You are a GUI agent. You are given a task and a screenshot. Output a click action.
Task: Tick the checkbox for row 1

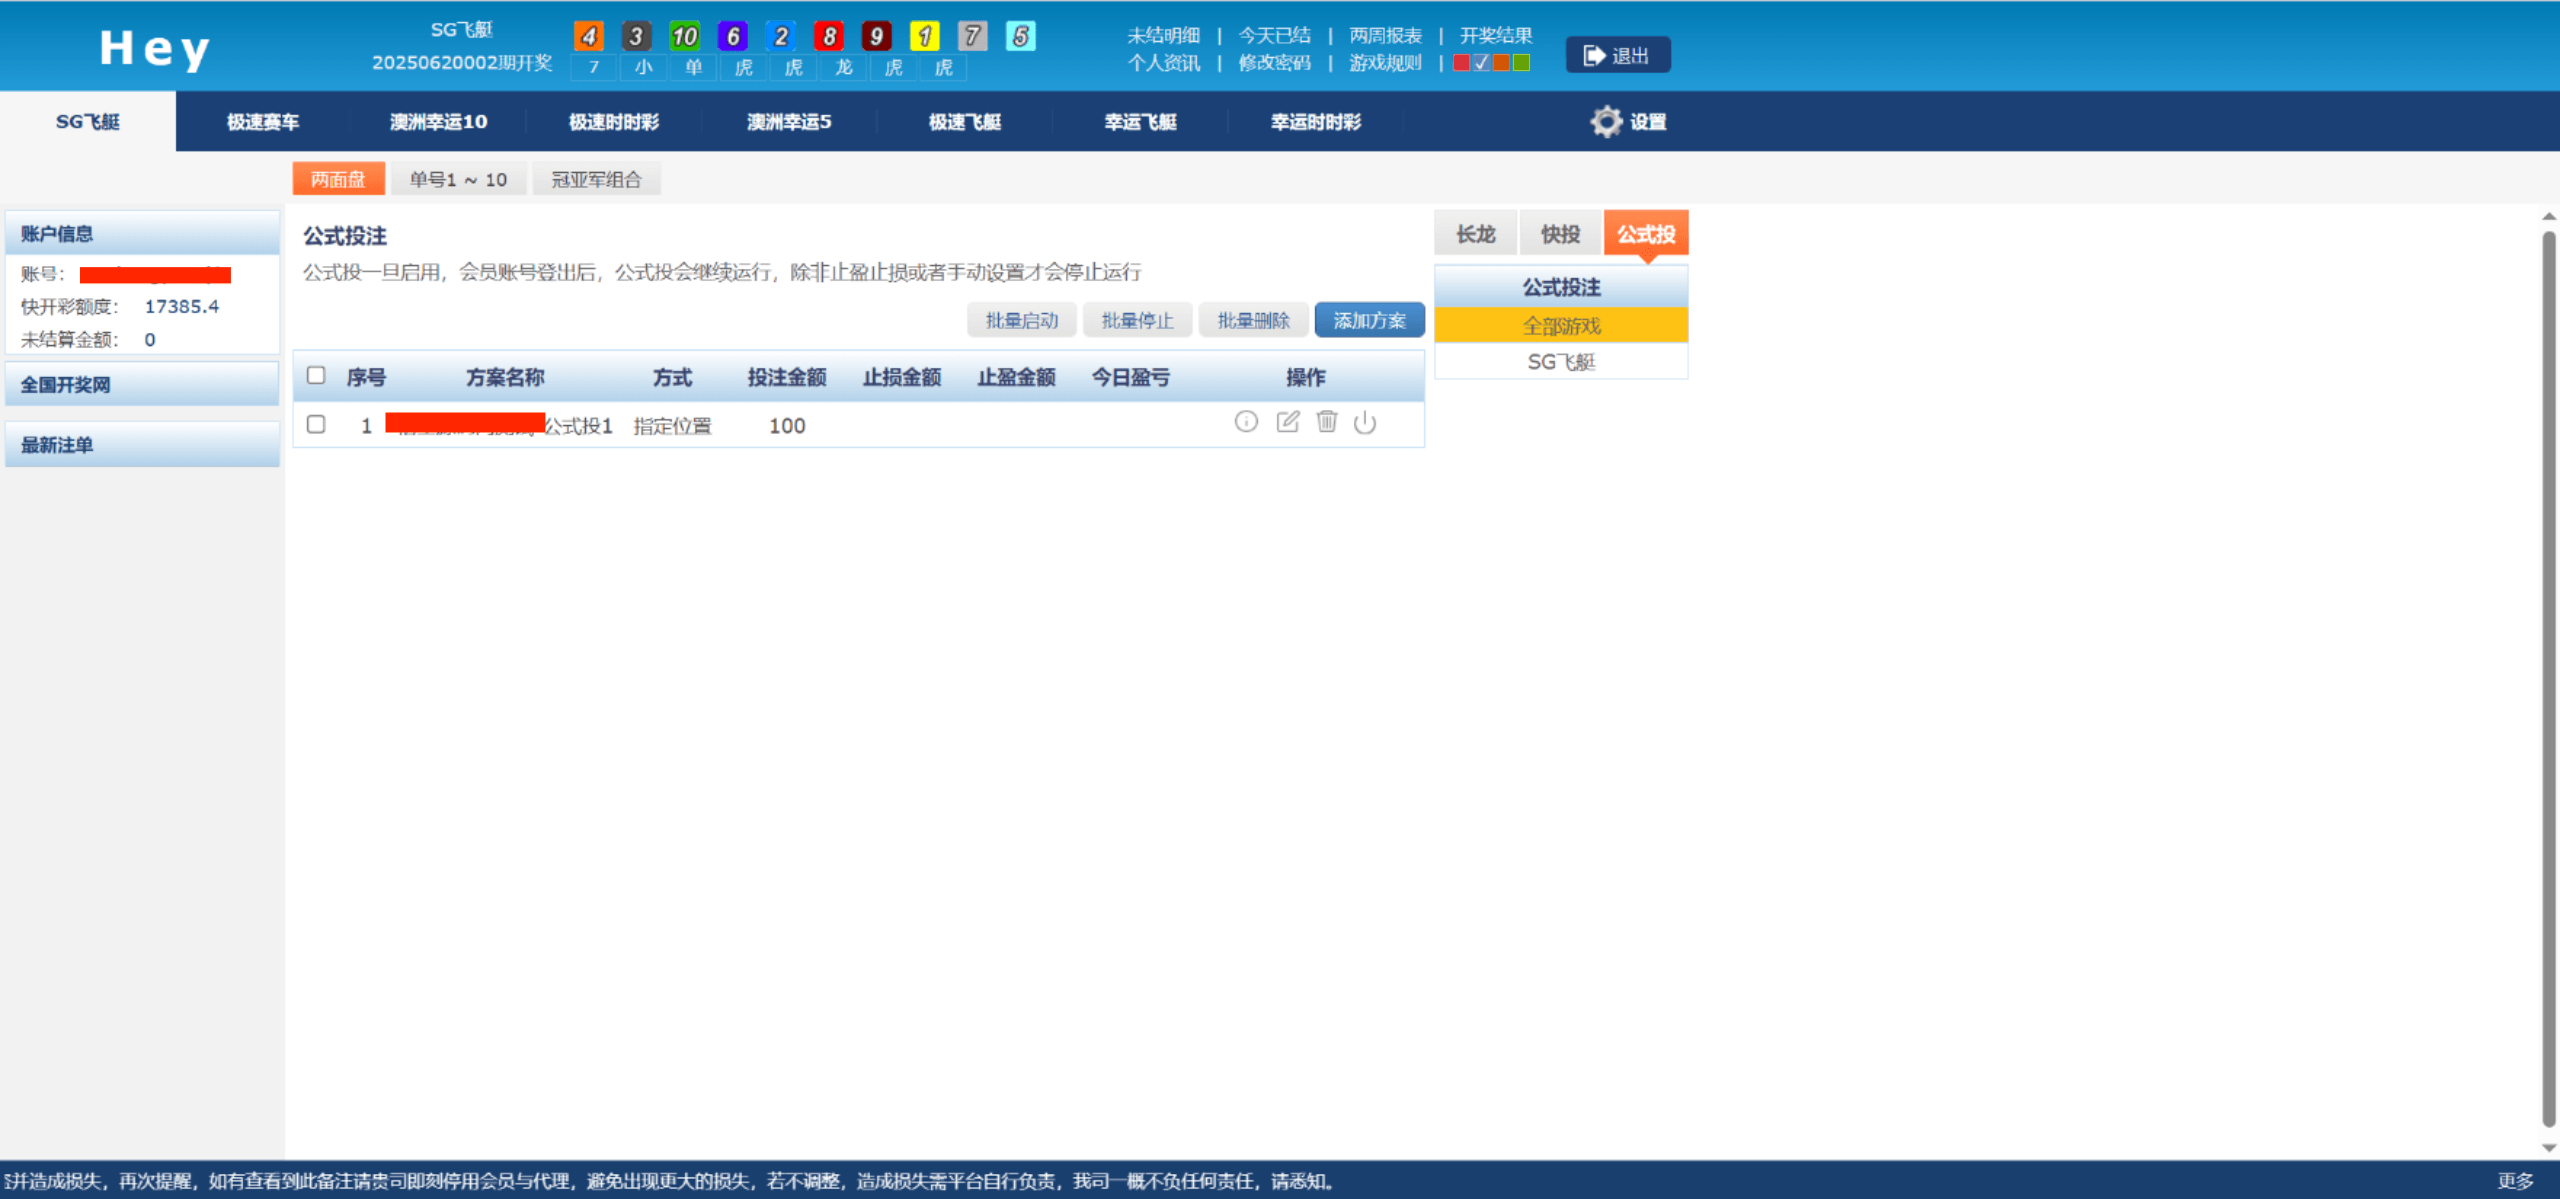(316, 424)
